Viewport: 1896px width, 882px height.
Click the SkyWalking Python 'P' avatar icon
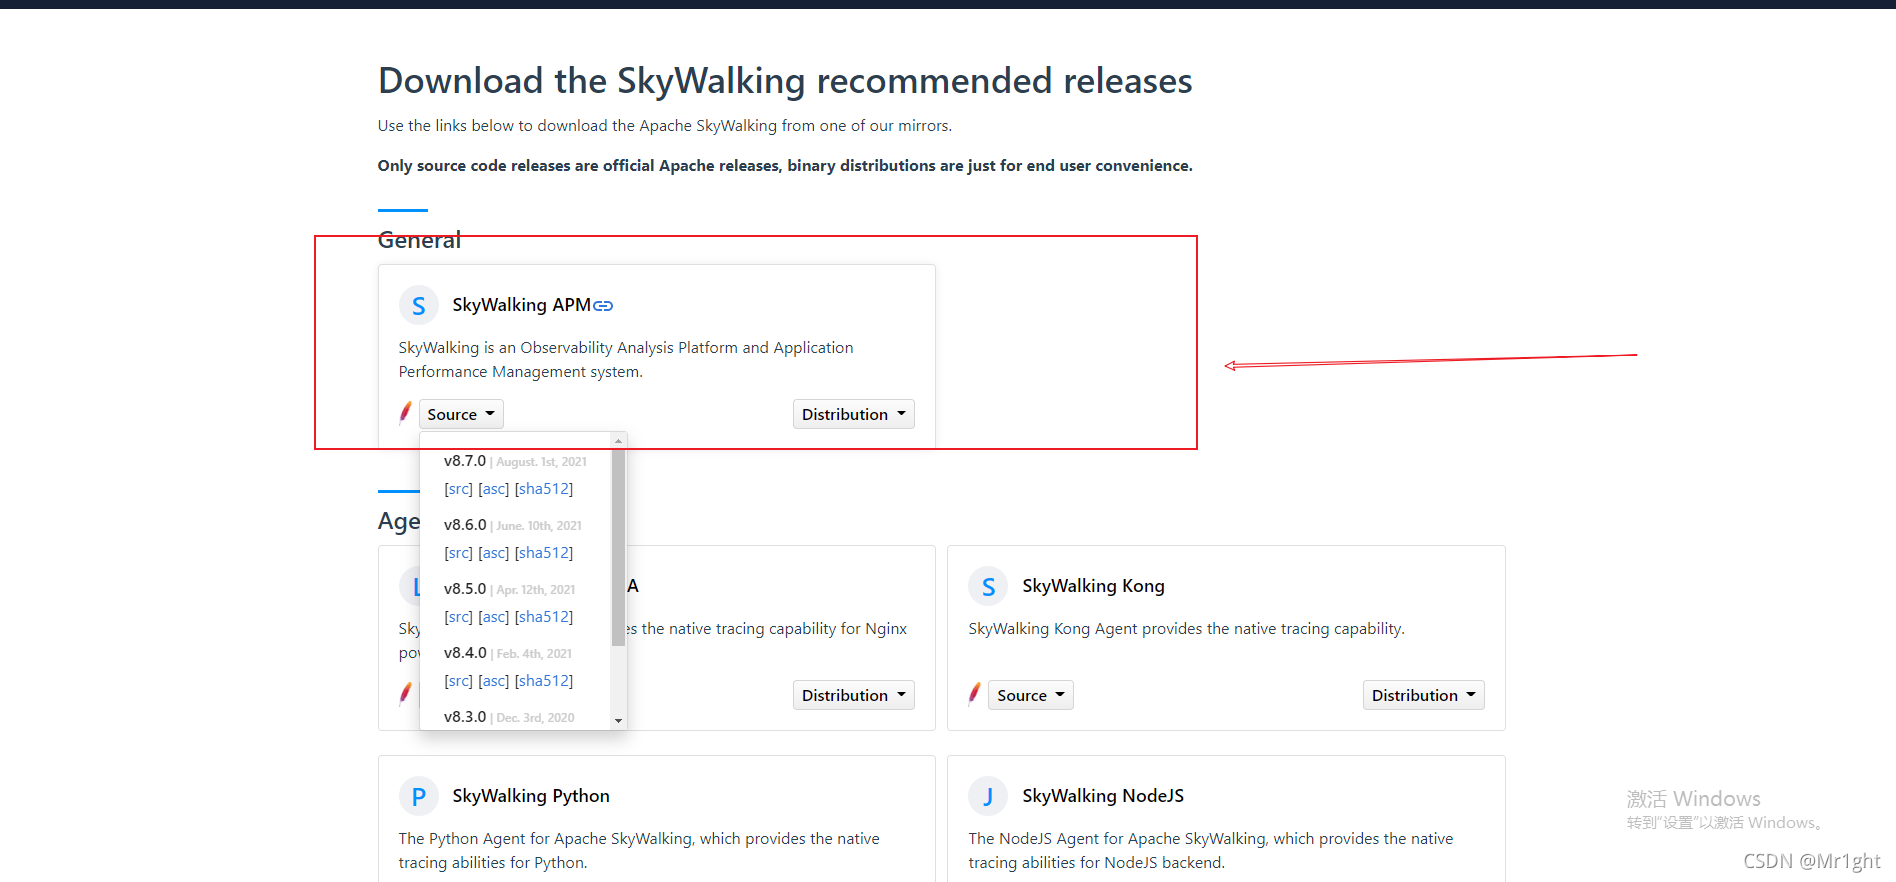419,797
